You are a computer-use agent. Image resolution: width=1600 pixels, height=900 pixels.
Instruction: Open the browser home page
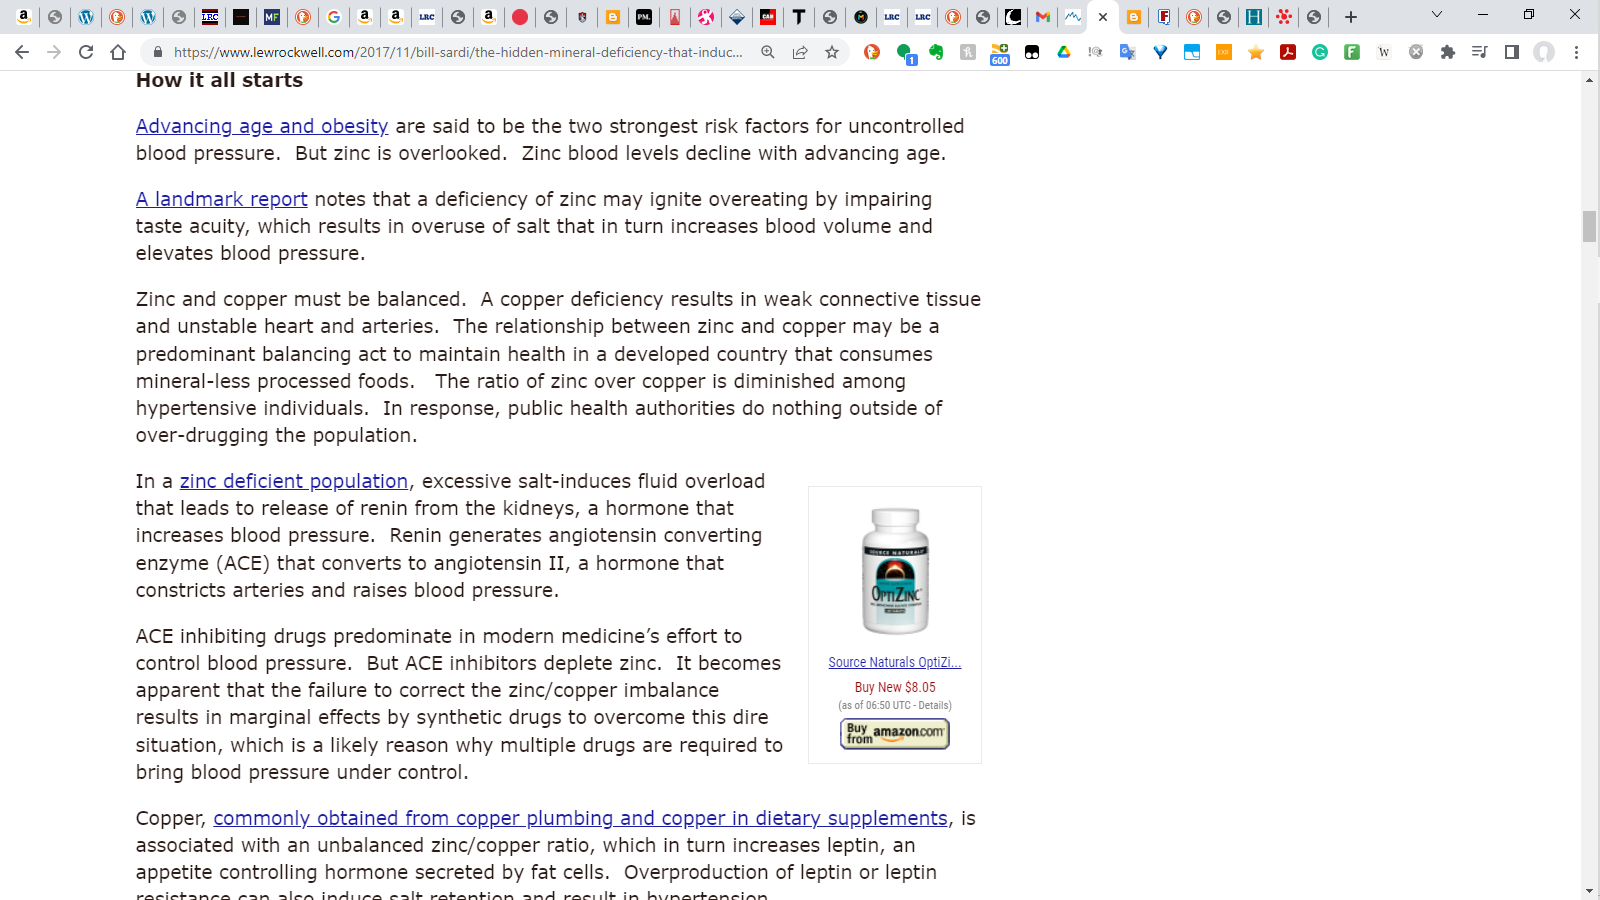[x=118, y=52]
